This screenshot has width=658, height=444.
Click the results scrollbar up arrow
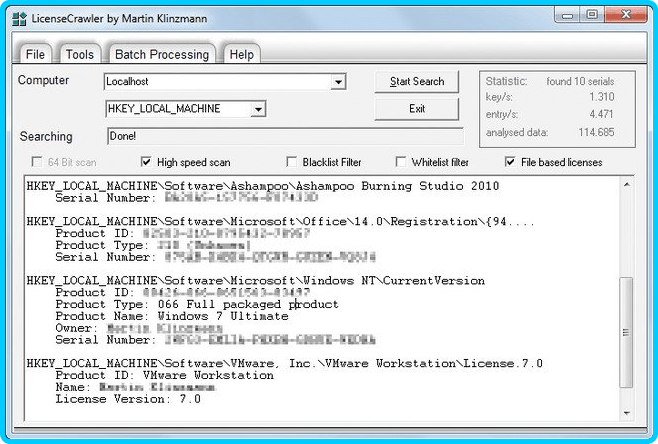click(626, 186)
